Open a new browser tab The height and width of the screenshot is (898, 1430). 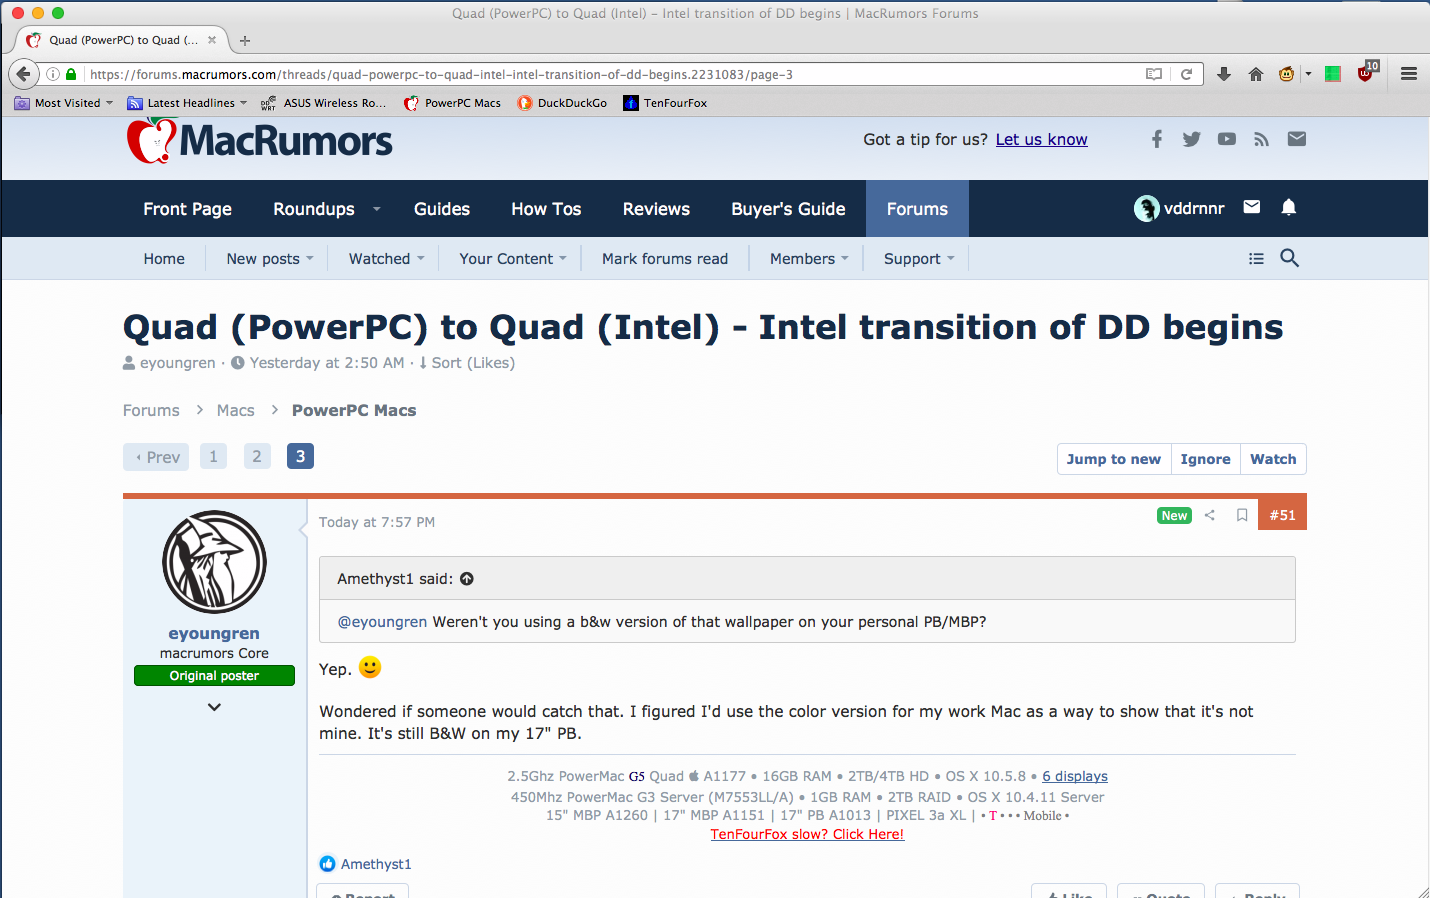[x=245, y=41]
